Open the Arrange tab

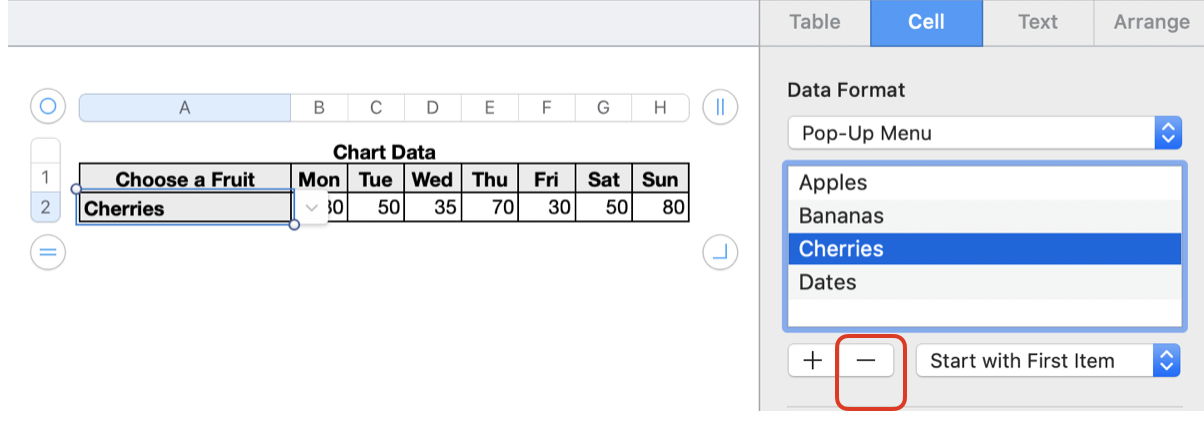pos(1151,22)
